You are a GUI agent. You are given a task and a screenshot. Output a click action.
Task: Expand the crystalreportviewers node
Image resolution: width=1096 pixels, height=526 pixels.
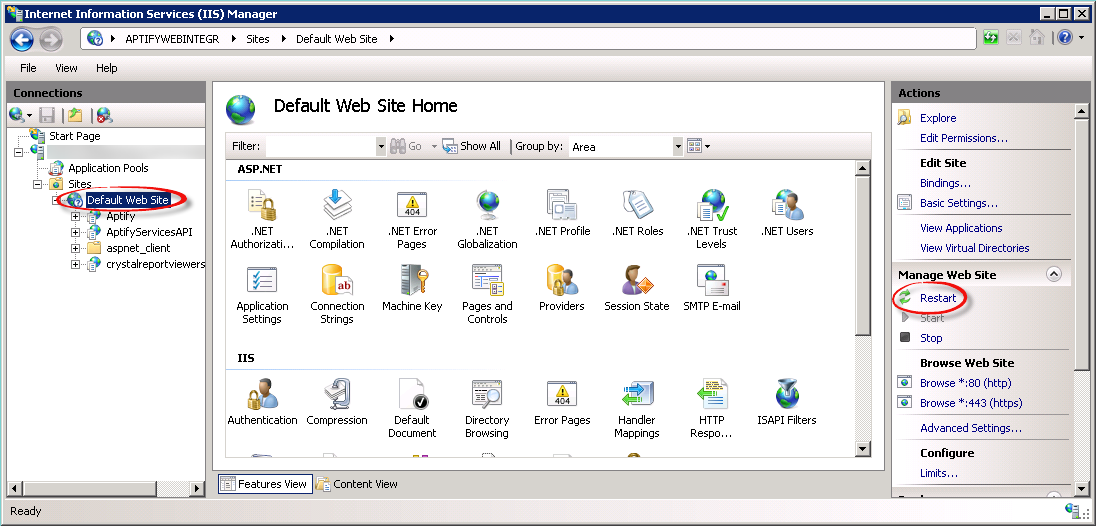[75, 264]
